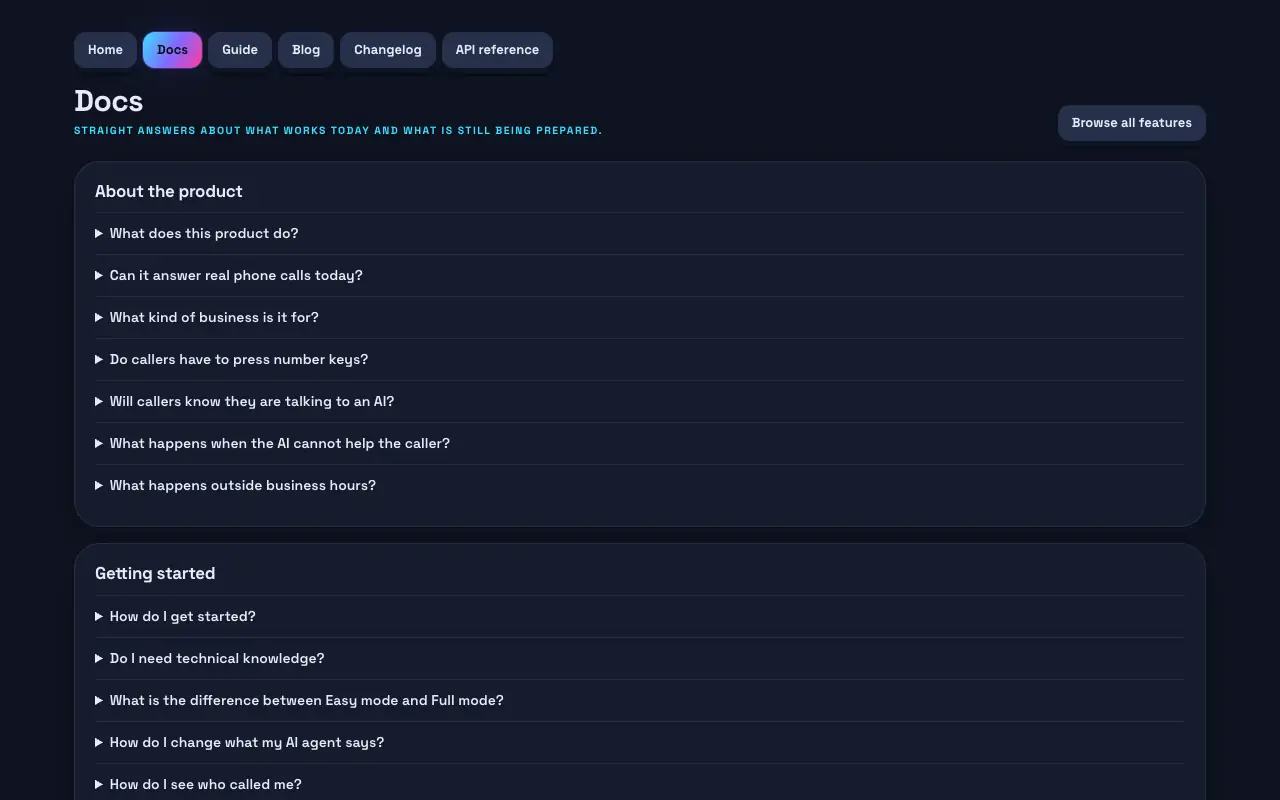Click the "About the product" section heading
The width and height of the screenshot is (1280, 800).
coord(169,191)
